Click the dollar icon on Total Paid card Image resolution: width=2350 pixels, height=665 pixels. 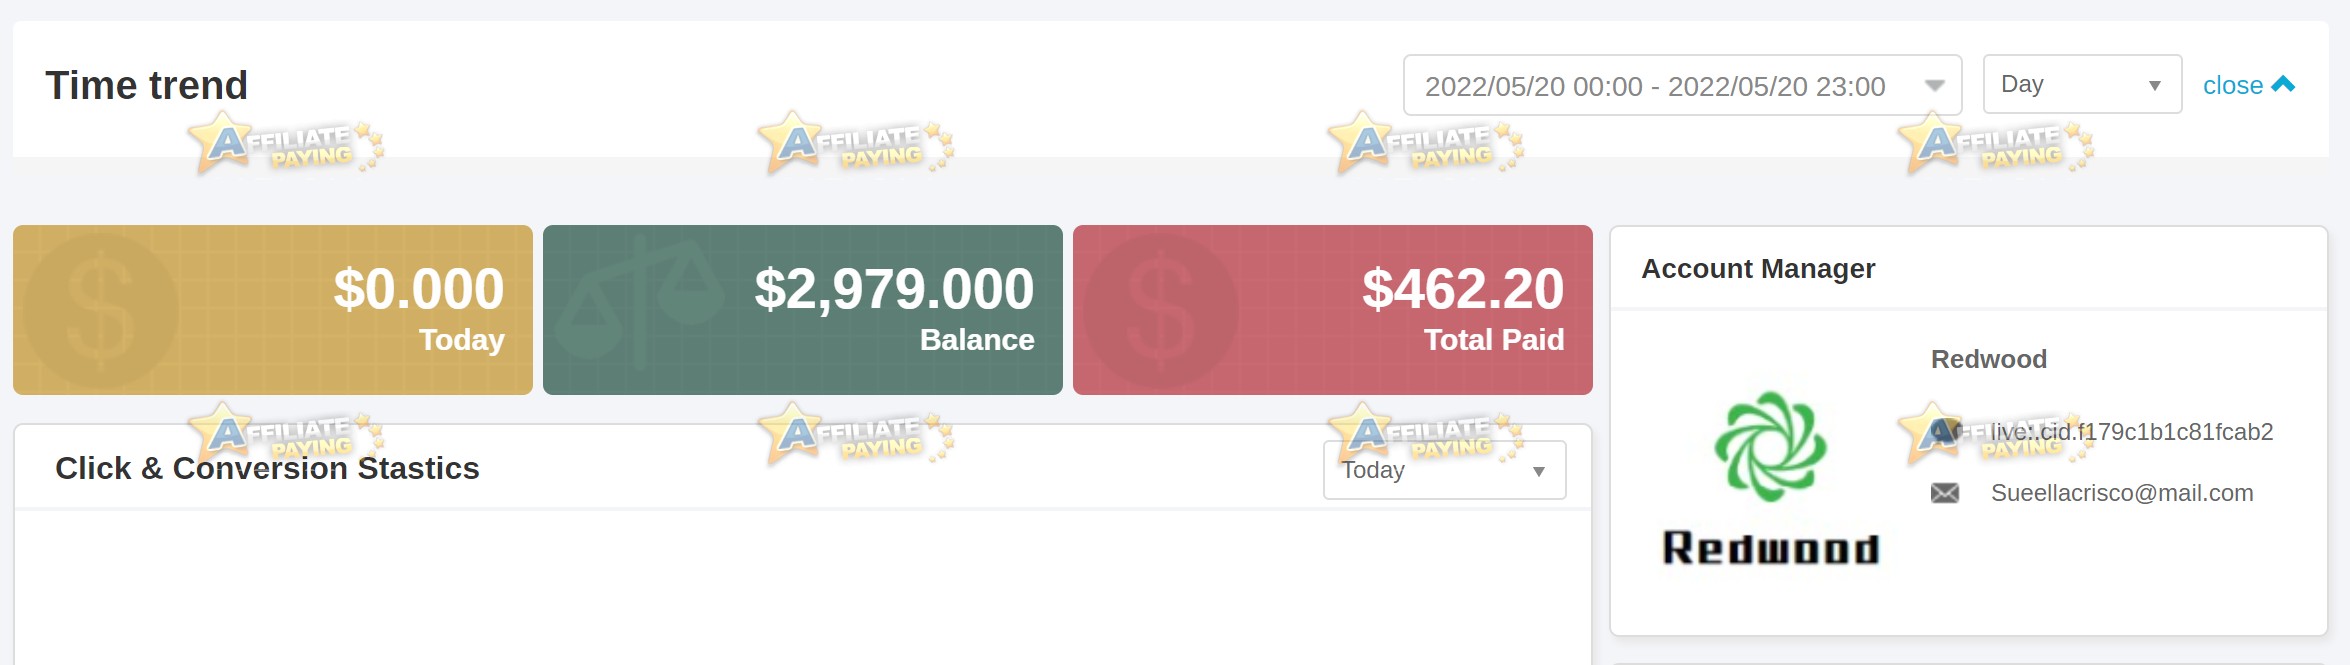[x=1160, y=311]
